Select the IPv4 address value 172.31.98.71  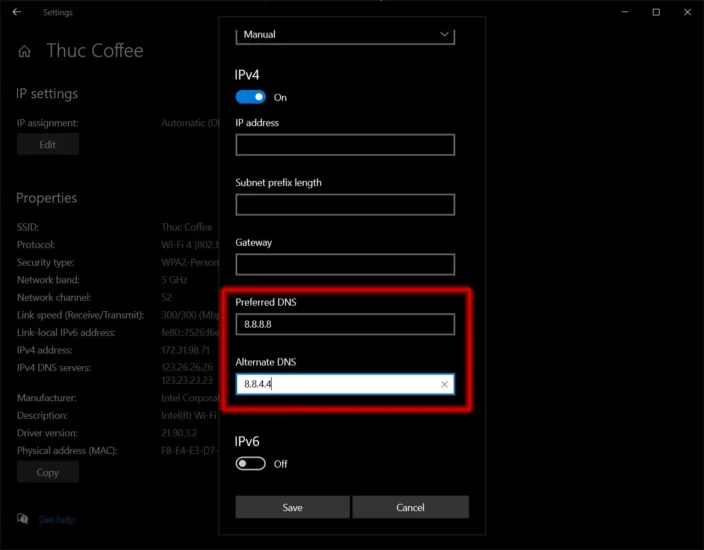click(185, 350)
